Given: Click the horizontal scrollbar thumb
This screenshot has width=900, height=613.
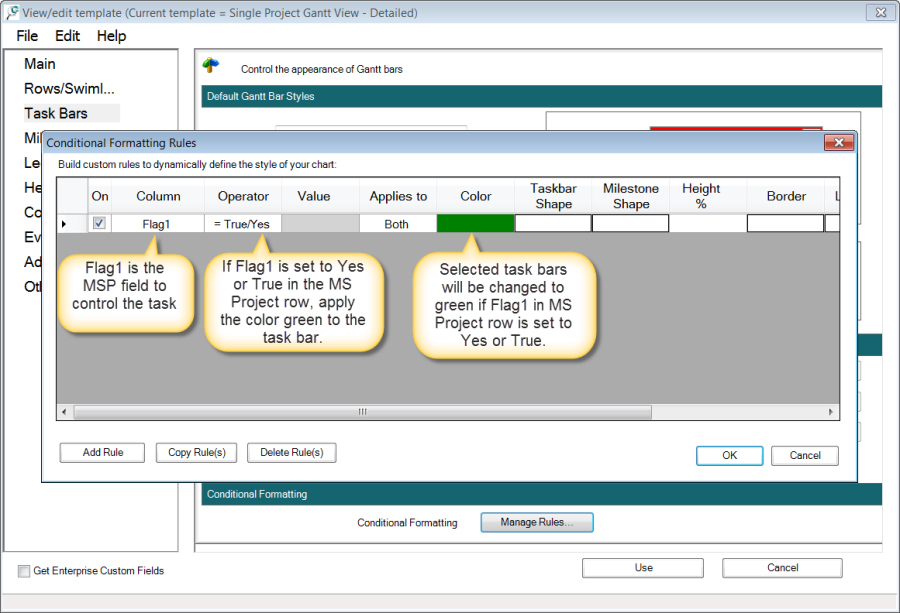Looking at the screenshot, I should click(x=362, y=412).
